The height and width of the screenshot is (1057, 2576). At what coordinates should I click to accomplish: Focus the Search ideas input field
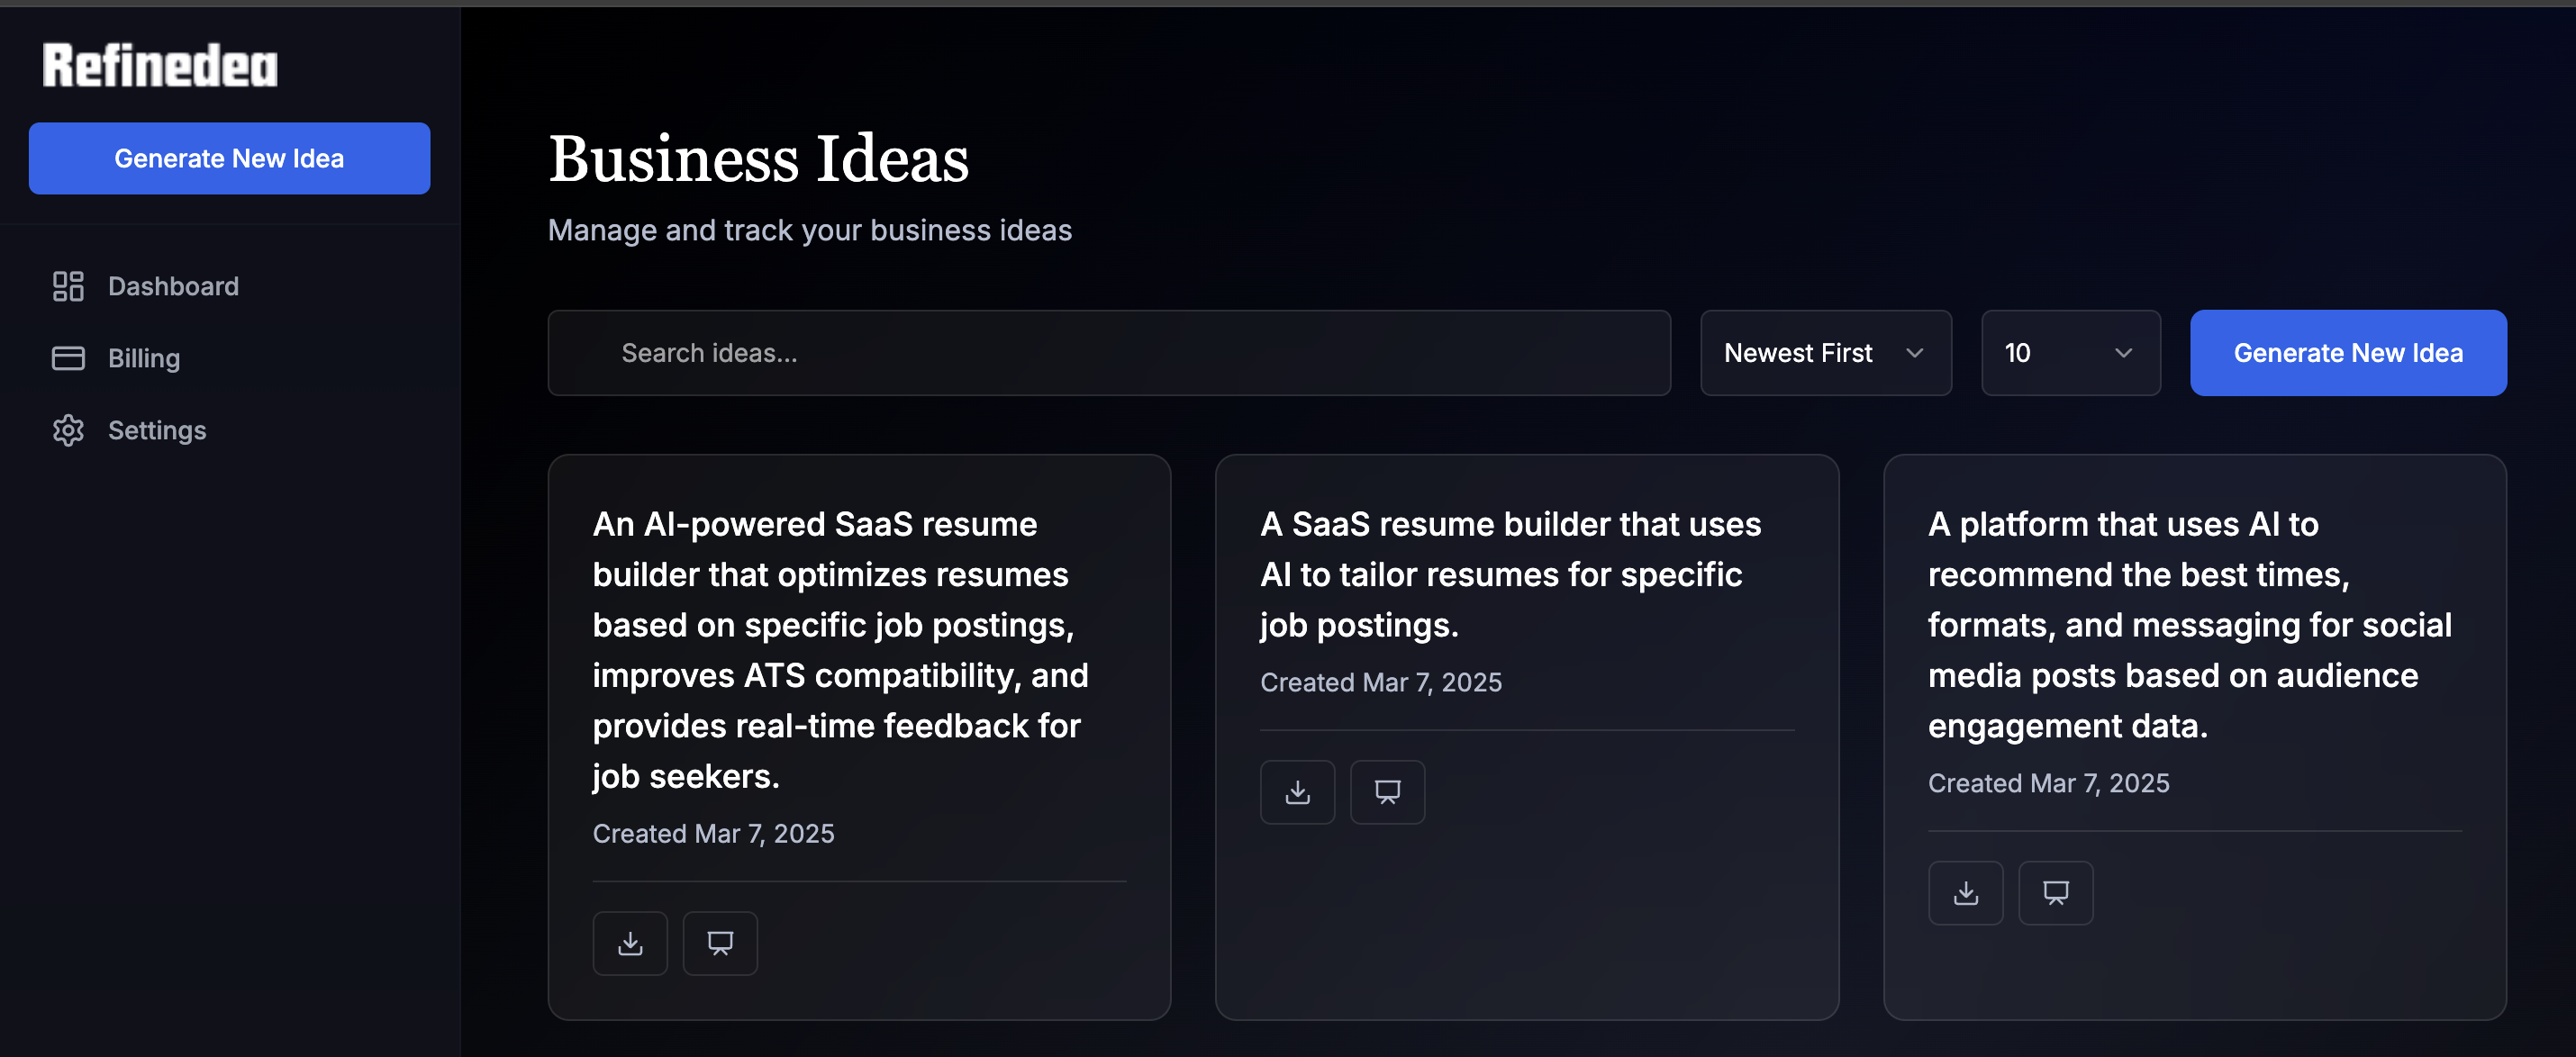click(x=1108, y=353)
